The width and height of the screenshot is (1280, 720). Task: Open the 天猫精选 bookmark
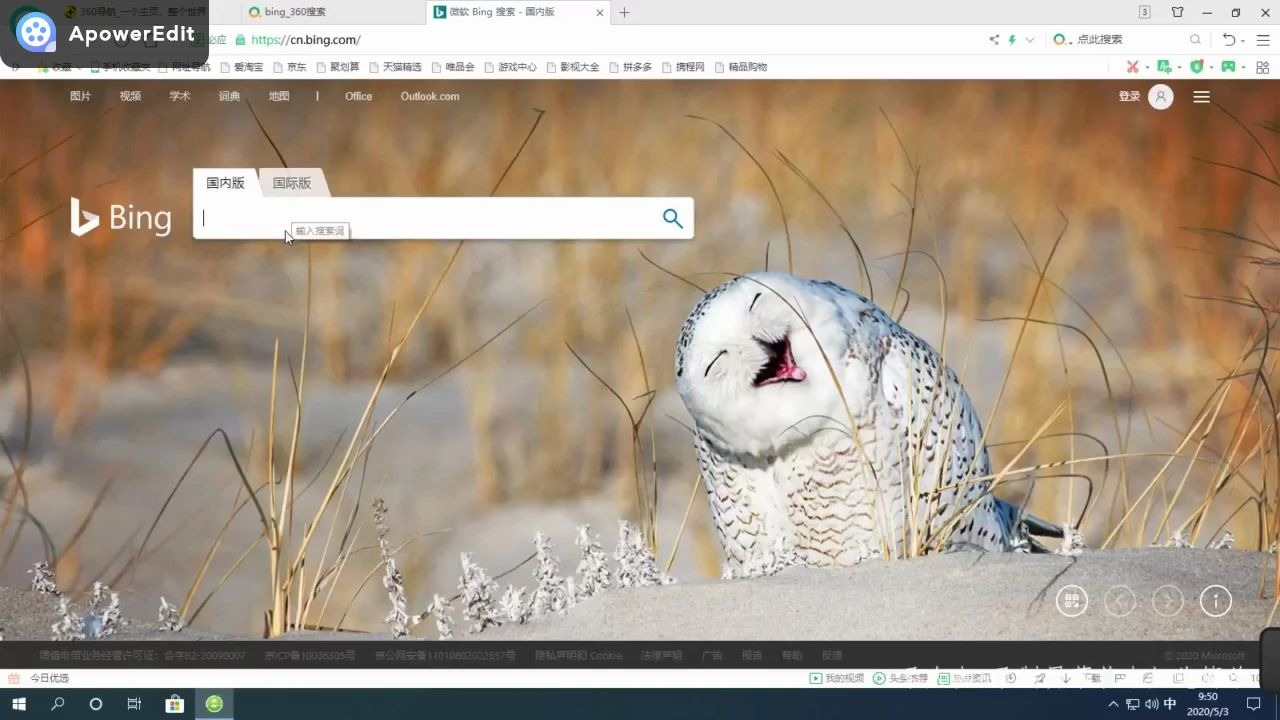point(395,67)
